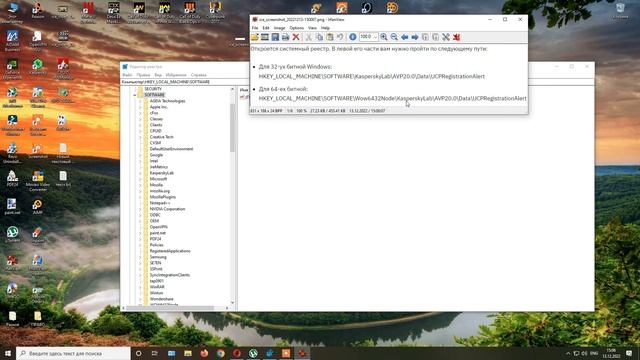Image resolution: width=640 pixels, height=360 pixels.
Task: Select the Policies registry key
Action: [x=156, y=245]
